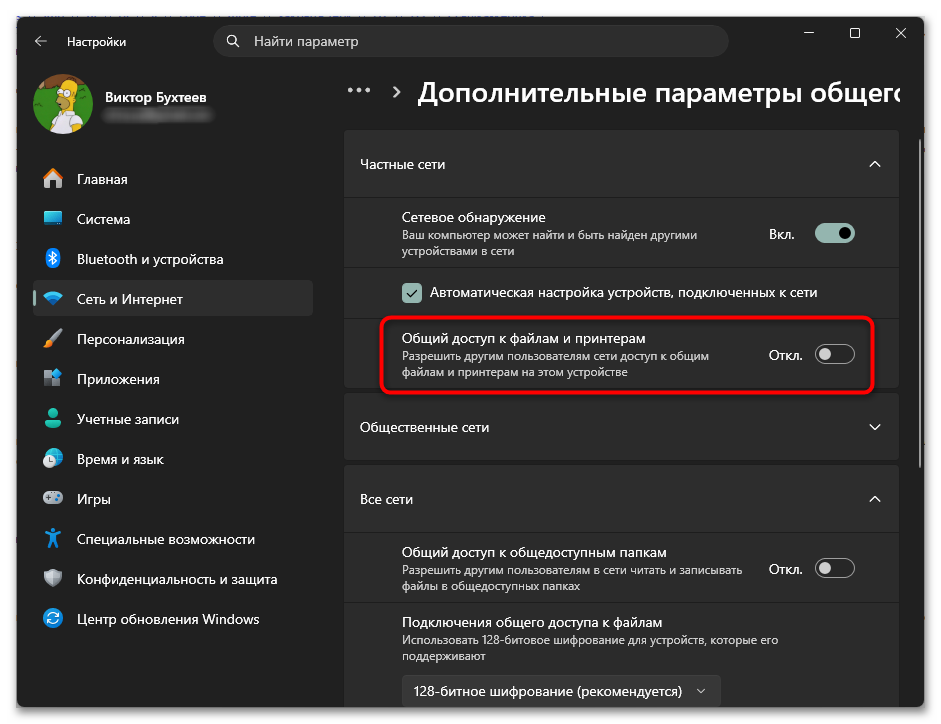Open the Время и язык section
Screen dimensions: 941x724
[173, 459]
